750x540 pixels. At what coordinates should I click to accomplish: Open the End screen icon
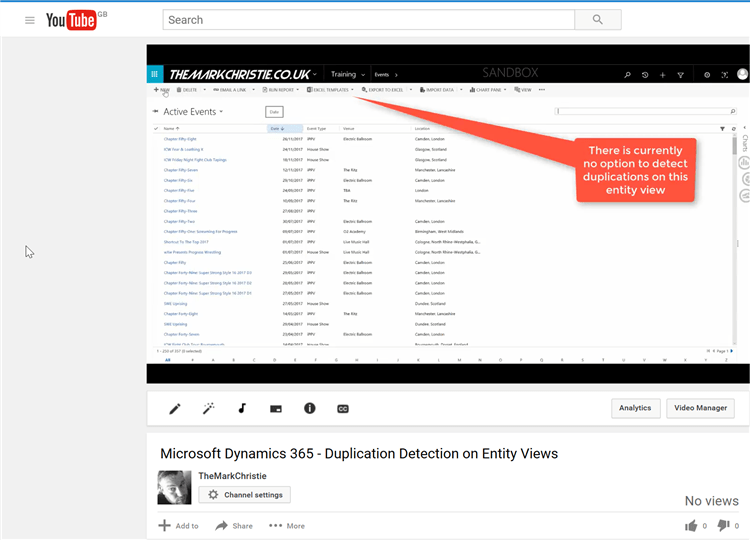pos(276,409)
